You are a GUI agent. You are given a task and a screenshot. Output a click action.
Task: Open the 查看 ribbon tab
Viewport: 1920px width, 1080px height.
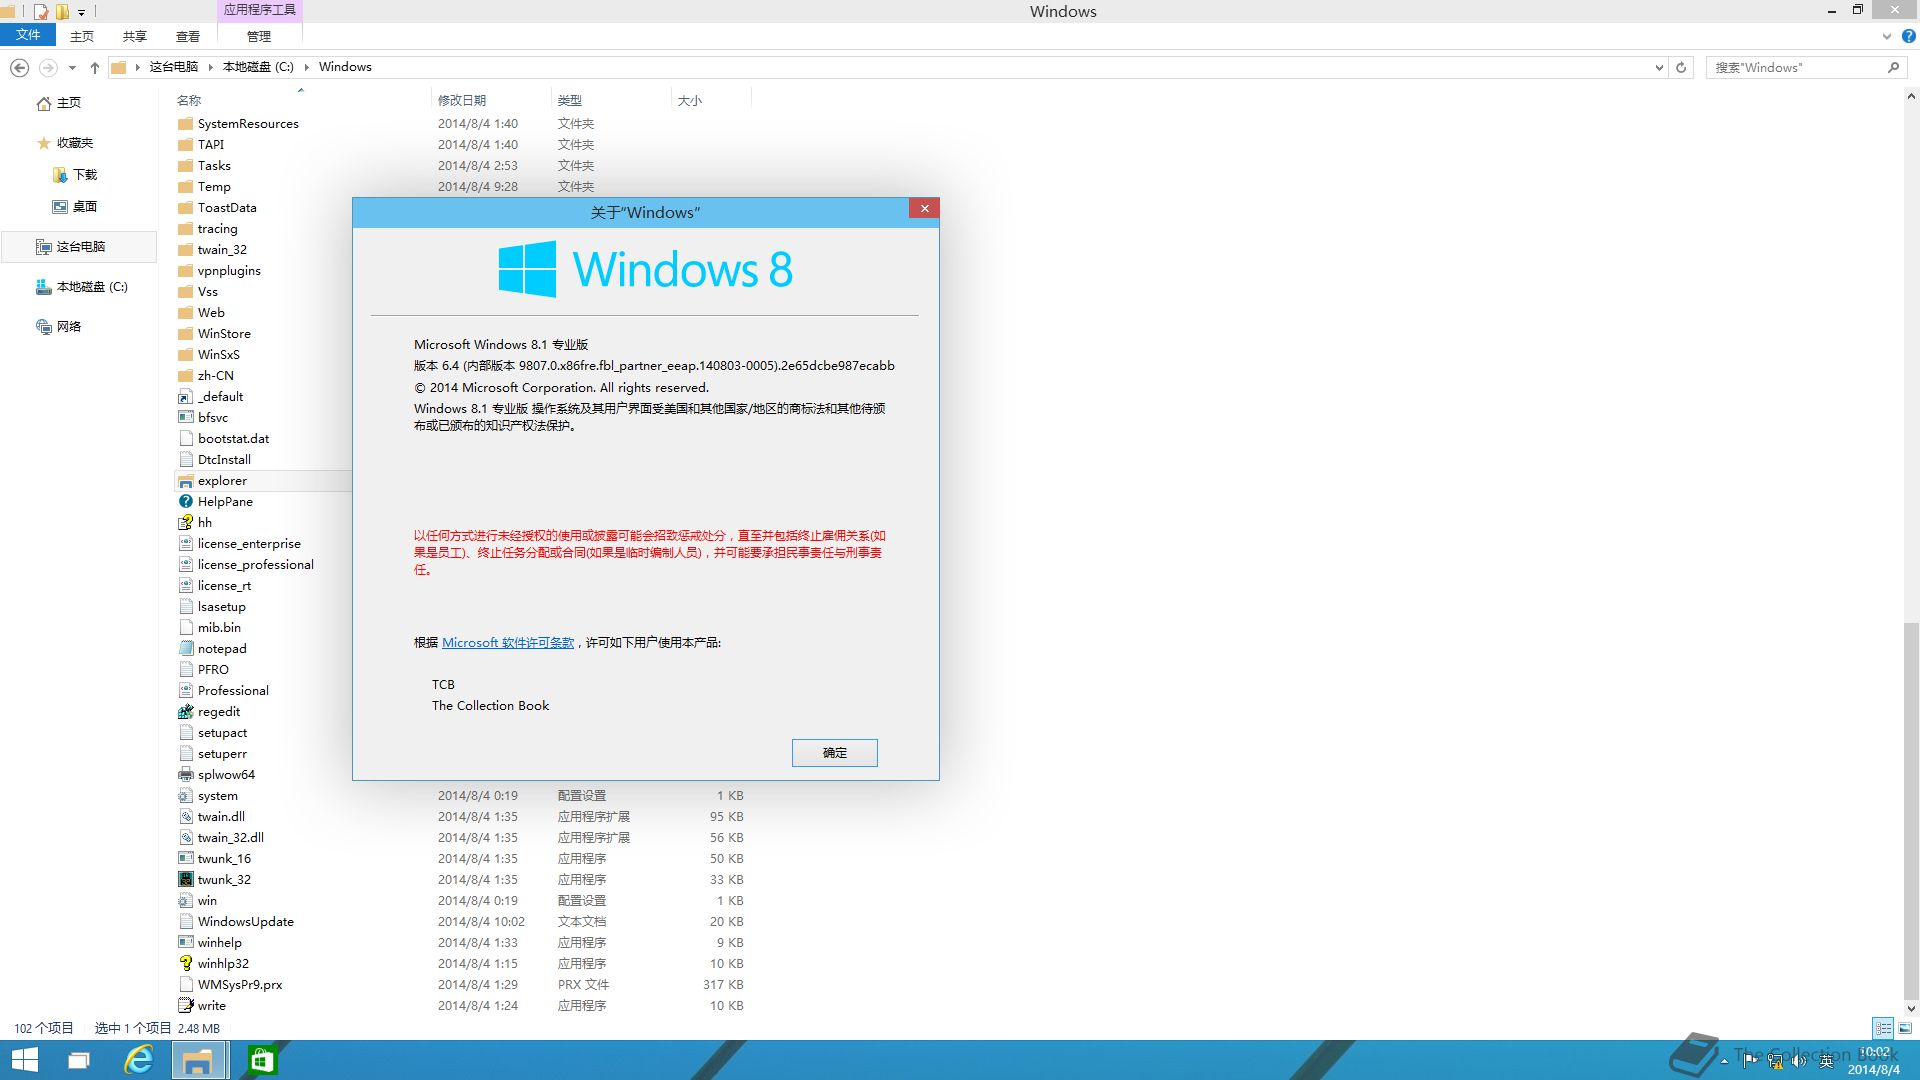click(x=188, y=36)
